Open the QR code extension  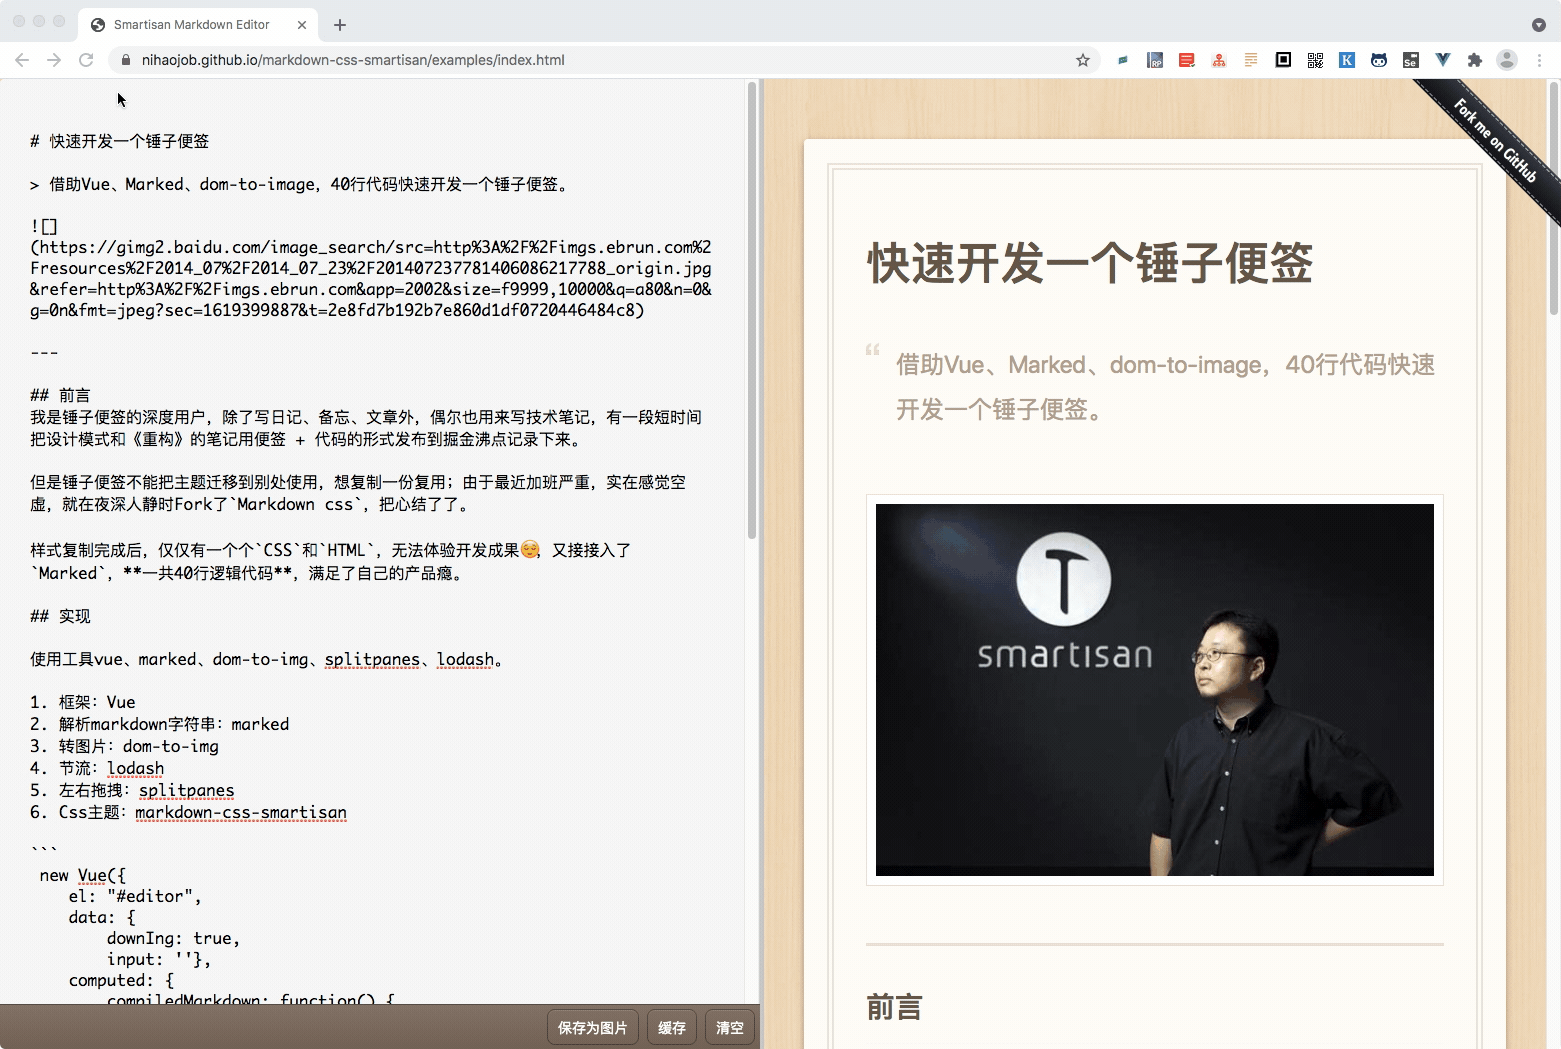(1315, 60)
